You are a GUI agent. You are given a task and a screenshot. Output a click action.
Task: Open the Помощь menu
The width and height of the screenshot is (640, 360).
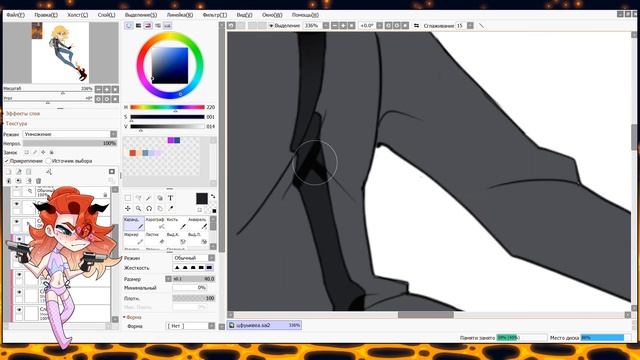305,15
